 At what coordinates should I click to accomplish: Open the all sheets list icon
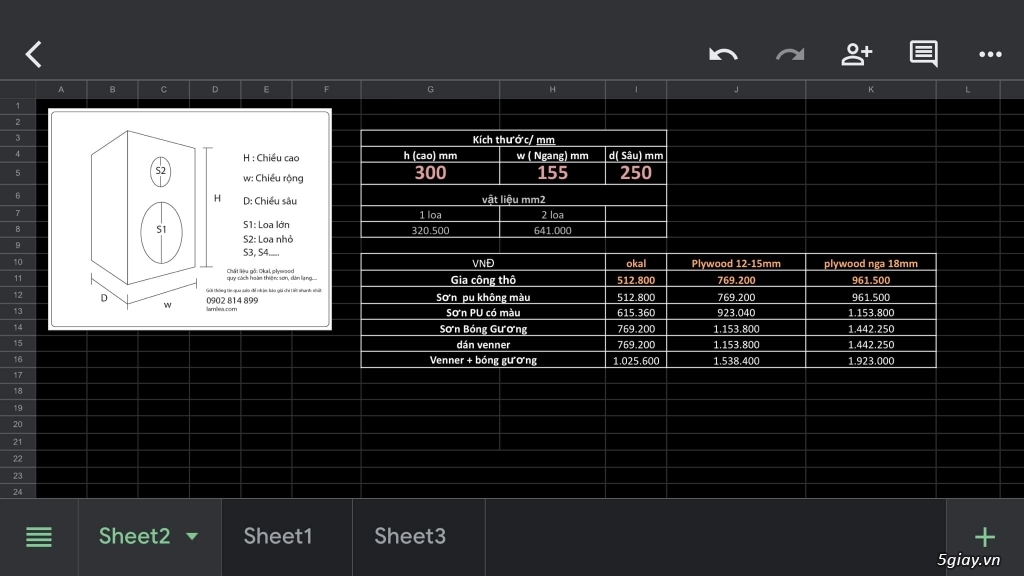[x=39, y=537]
